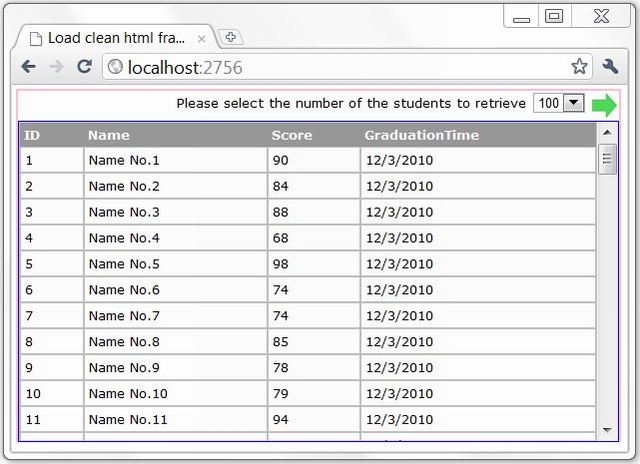This screenshot has width=640, height=464.
Task: Select the 'Load clean html fra...' tab
Action: (x=114, y=38)
